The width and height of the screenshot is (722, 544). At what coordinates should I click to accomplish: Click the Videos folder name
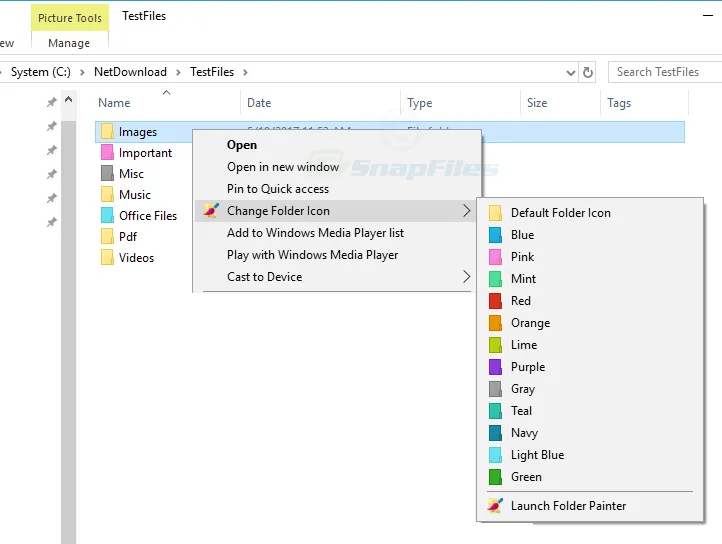[136, 258]
